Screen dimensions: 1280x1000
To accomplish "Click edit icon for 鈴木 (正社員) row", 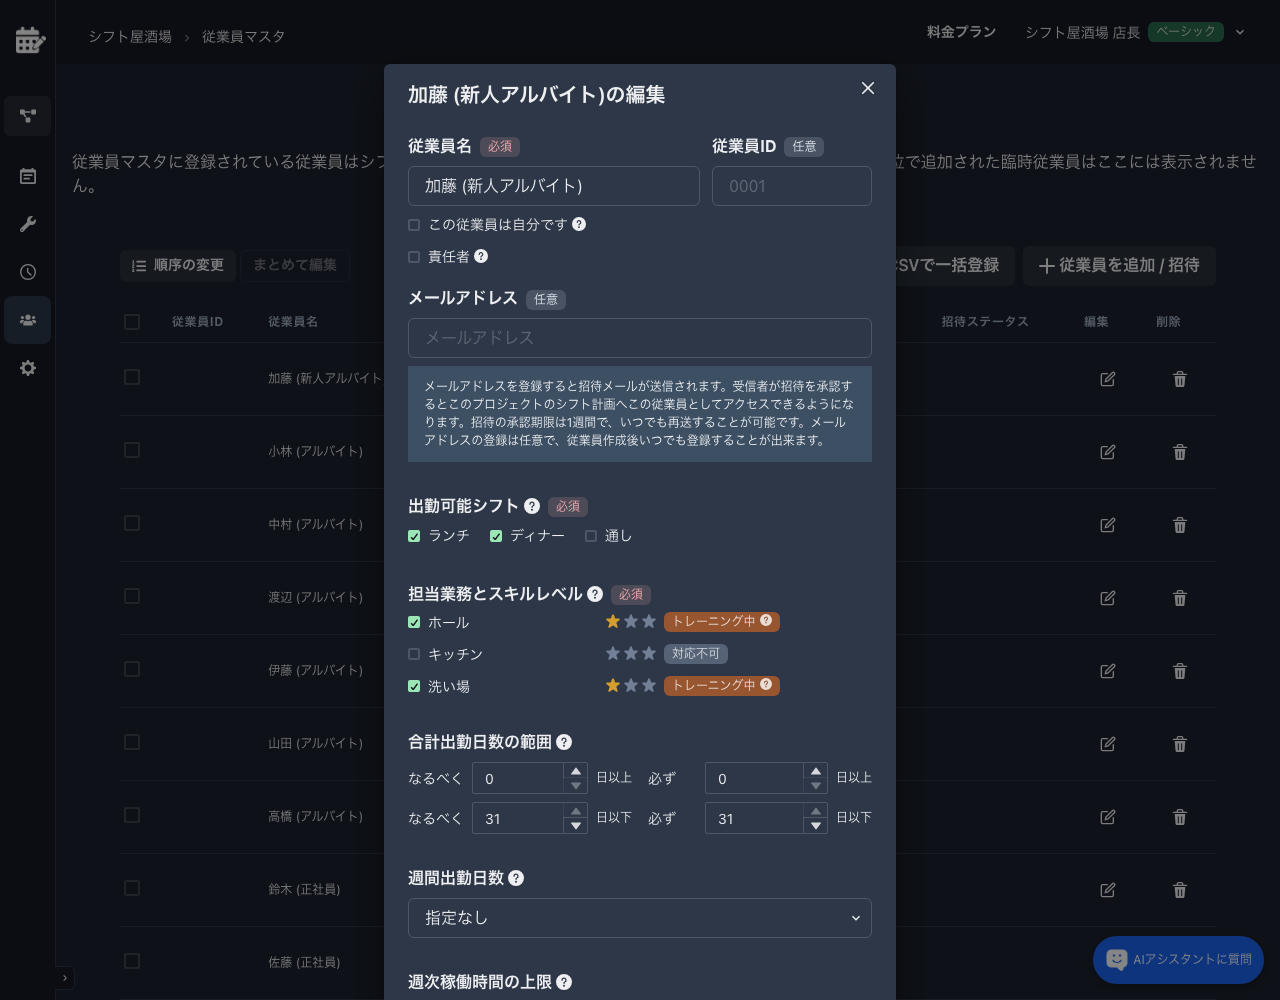I will pos(1108,890).
